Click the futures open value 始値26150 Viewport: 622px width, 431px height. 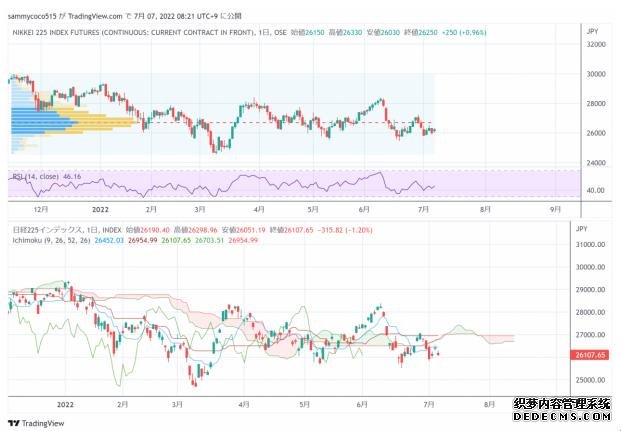tap(308, 33)
